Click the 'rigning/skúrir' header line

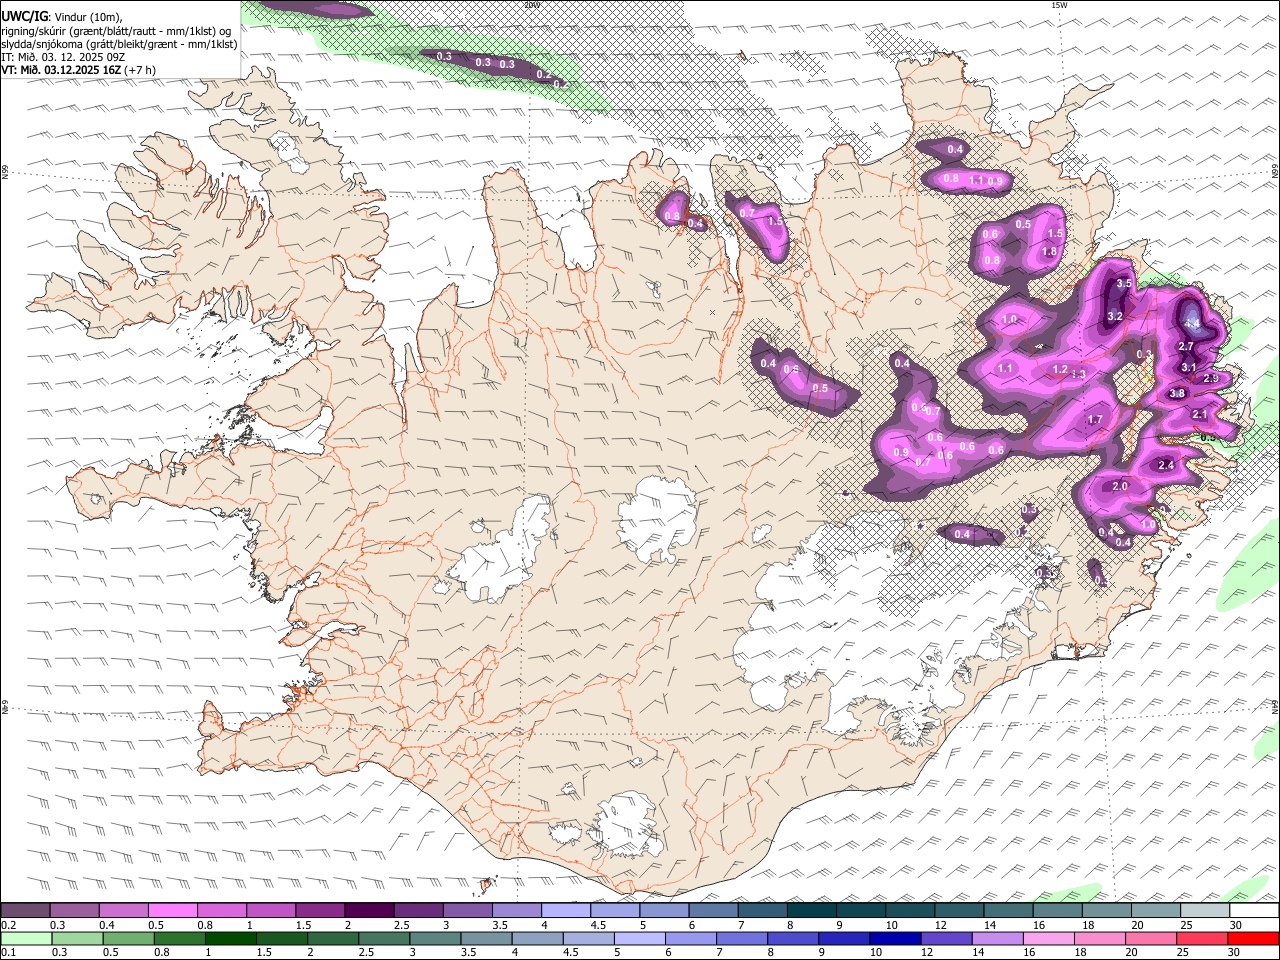click(116, 30)
